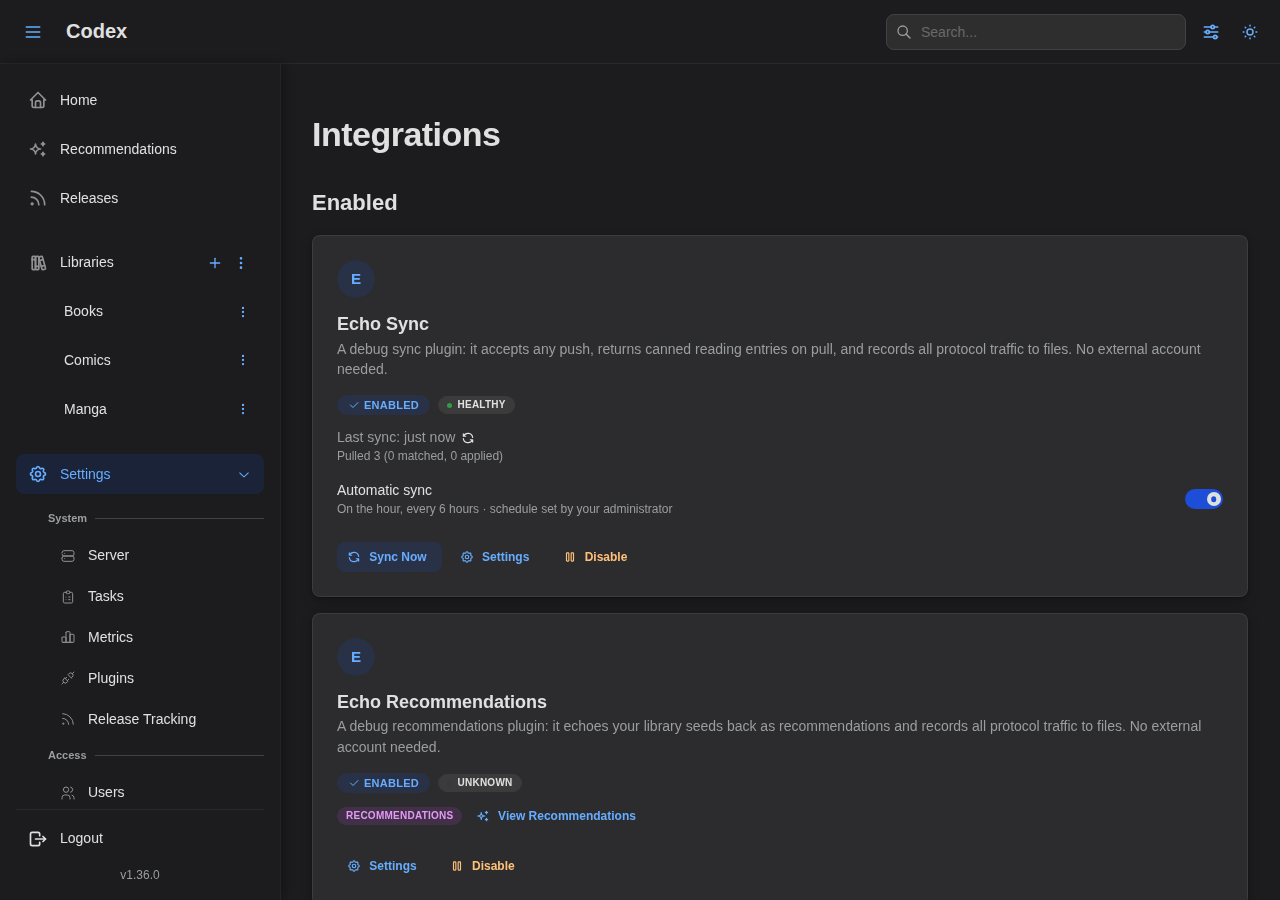The height and width of the screenshot is (900, 1280).
Task: Click the Plugins plug icon
Action: [68, 678]
